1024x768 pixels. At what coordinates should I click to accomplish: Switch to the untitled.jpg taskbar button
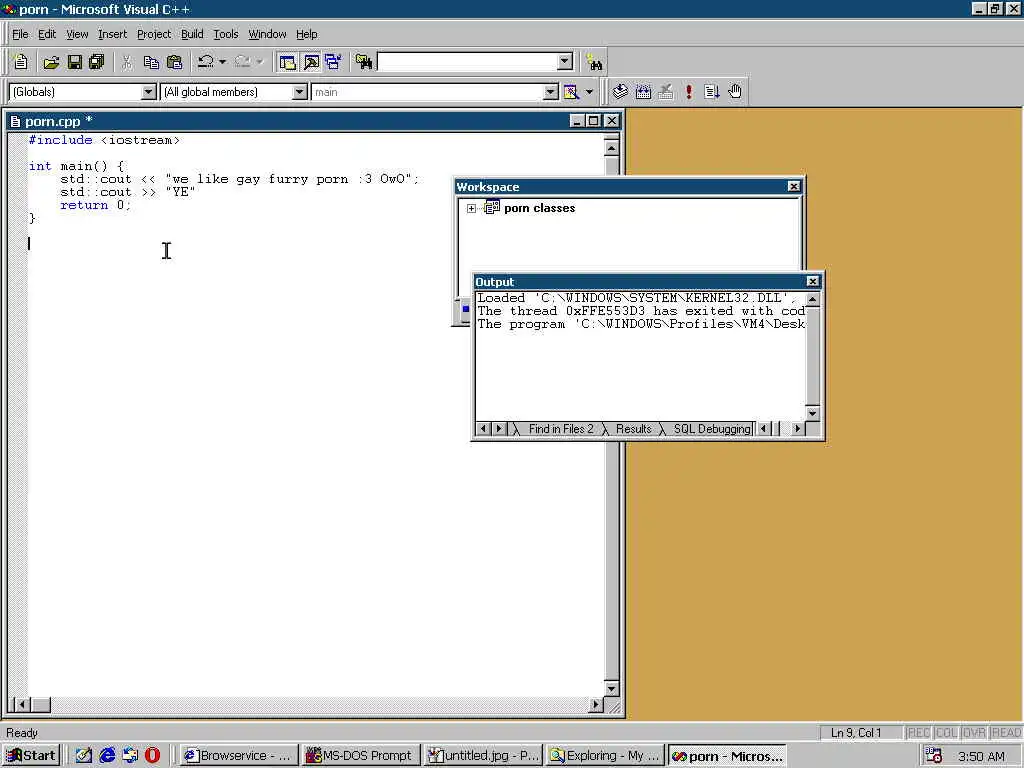click(482, 756)
